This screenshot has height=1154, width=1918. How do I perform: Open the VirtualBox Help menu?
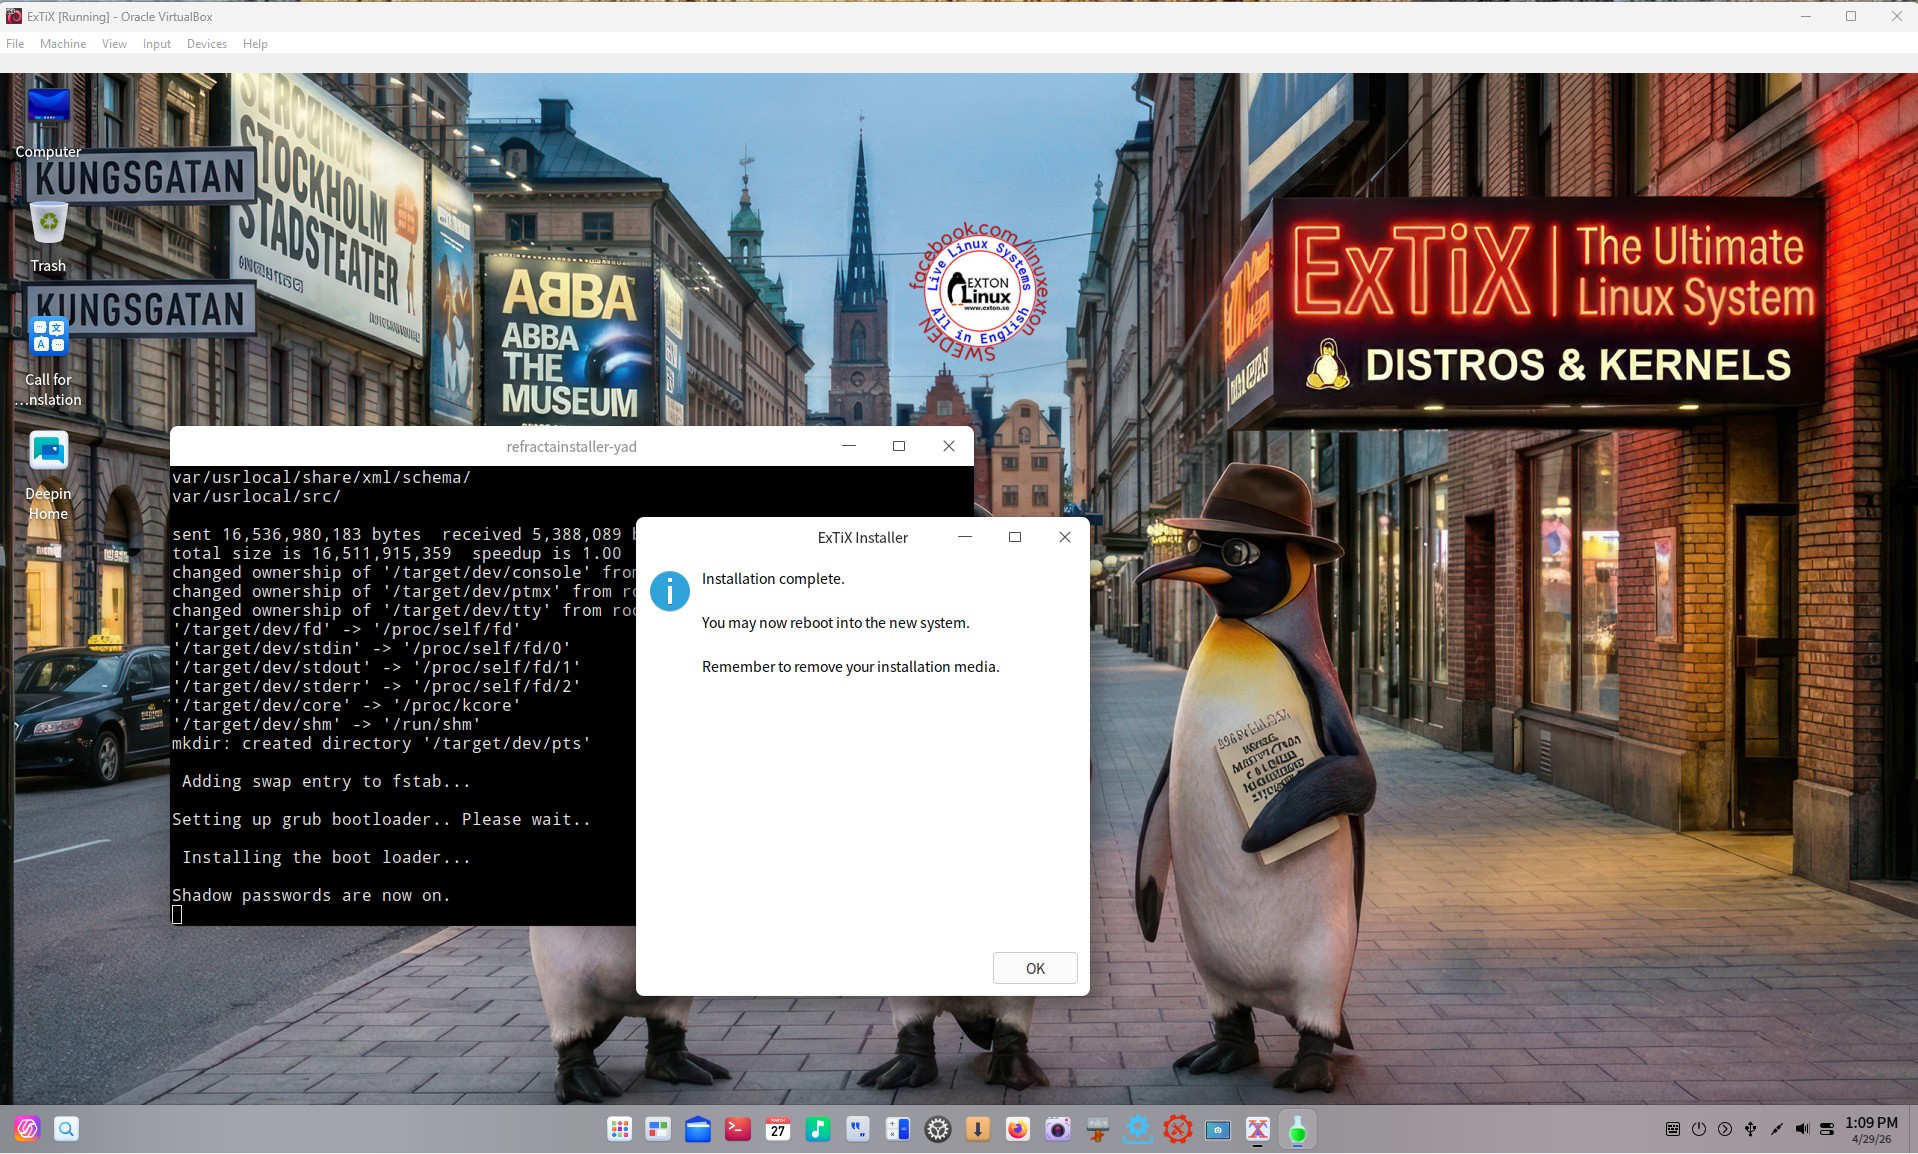click(255, 44)
